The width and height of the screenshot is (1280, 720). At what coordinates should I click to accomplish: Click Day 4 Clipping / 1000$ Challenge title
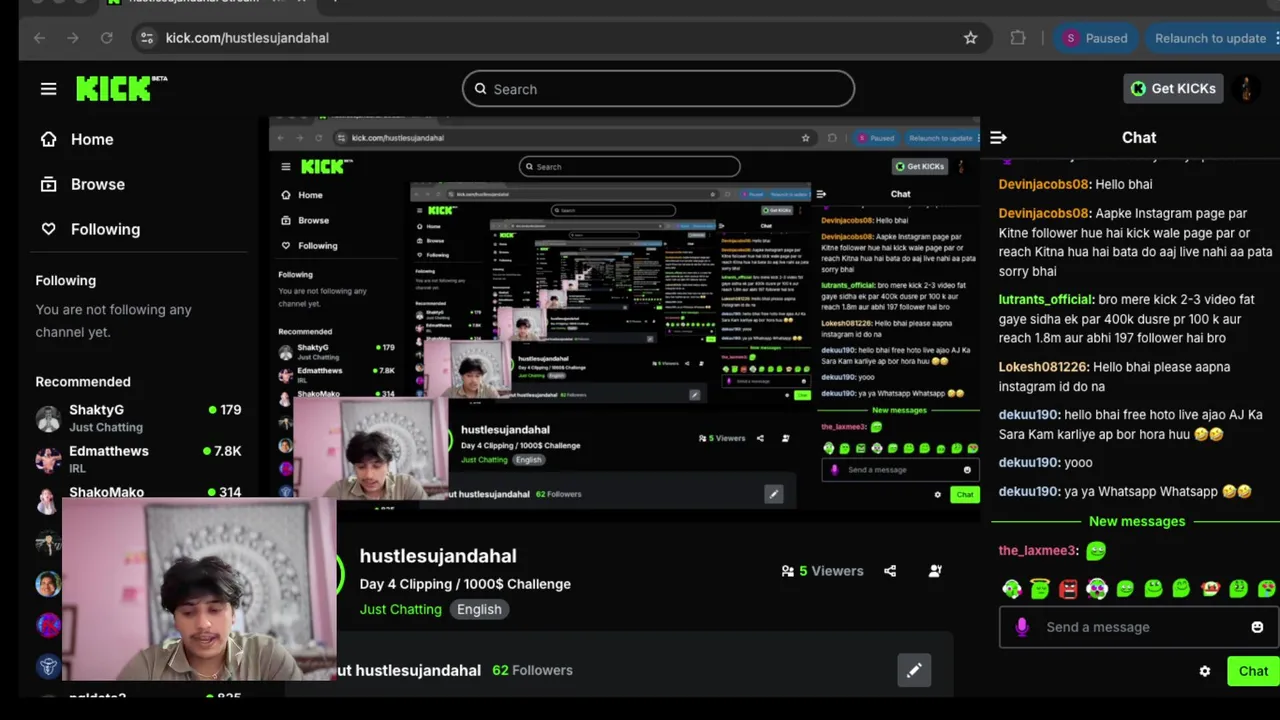[465, 584]
